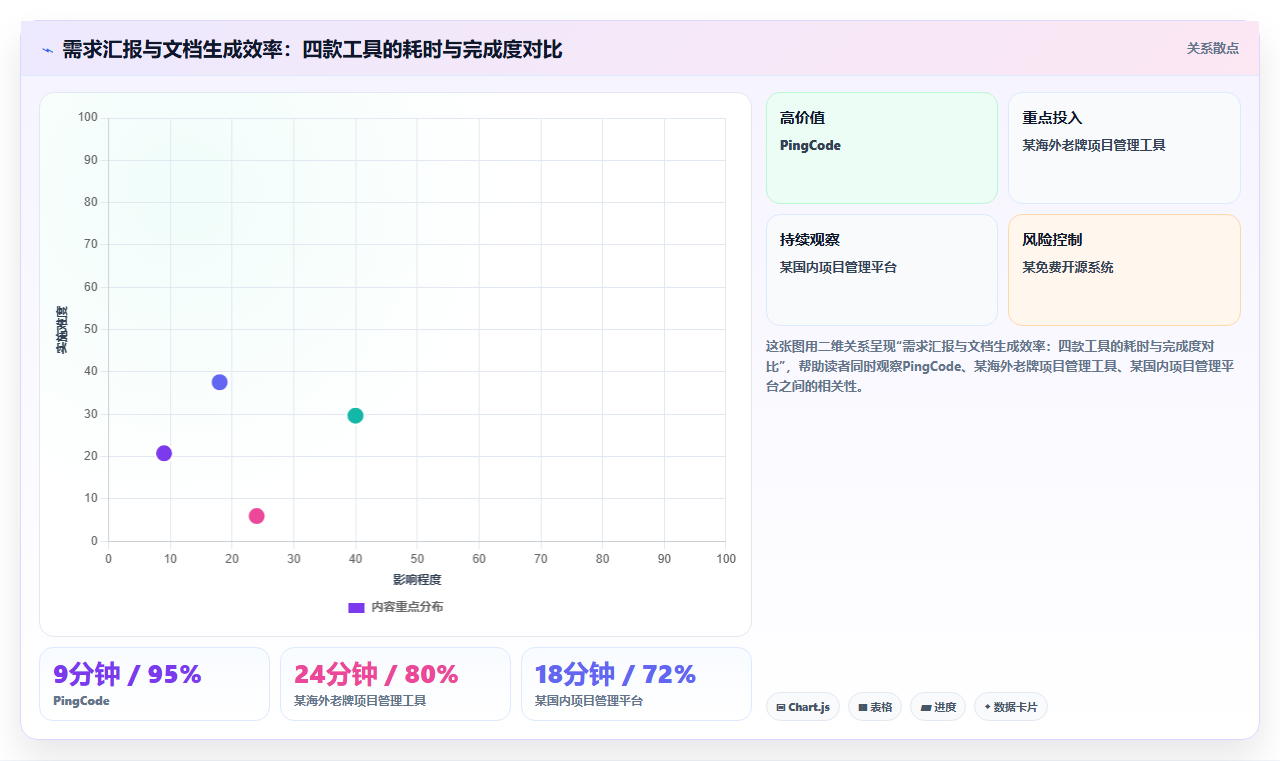Click 某海外老牌项目管理工具 in 重点投入 card

(1094, 146)
